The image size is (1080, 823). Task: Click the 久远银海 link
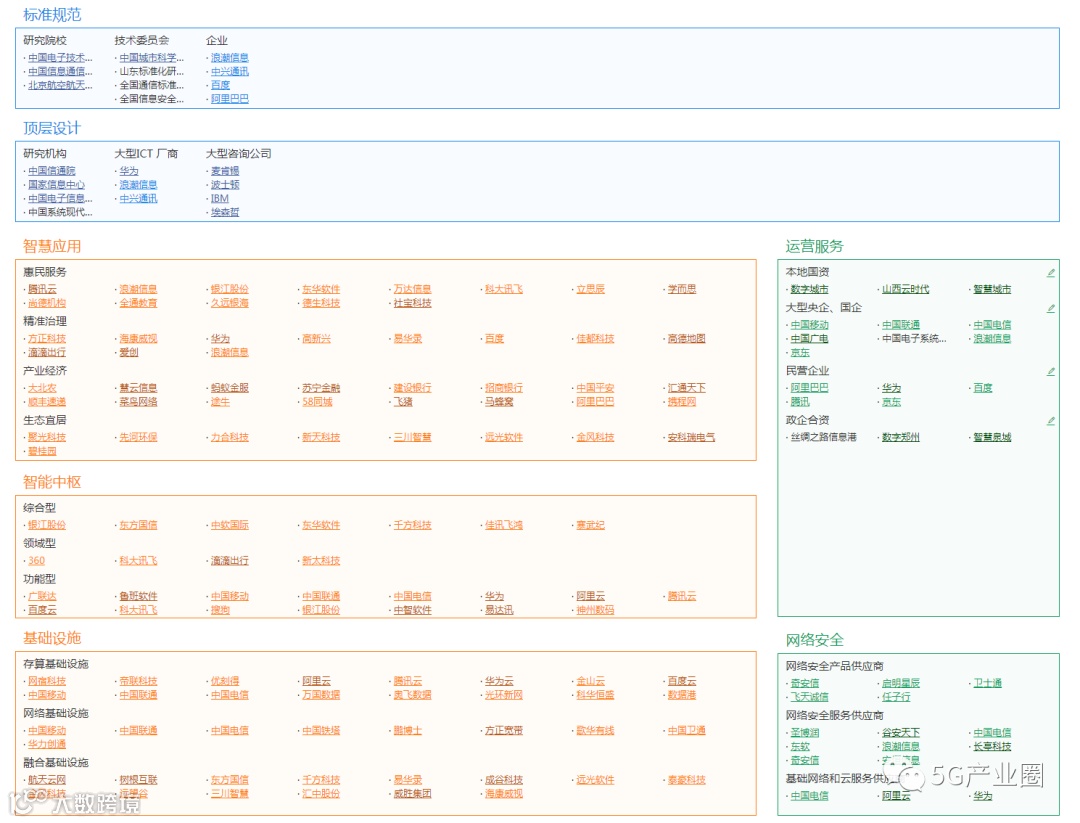[229, 303]
